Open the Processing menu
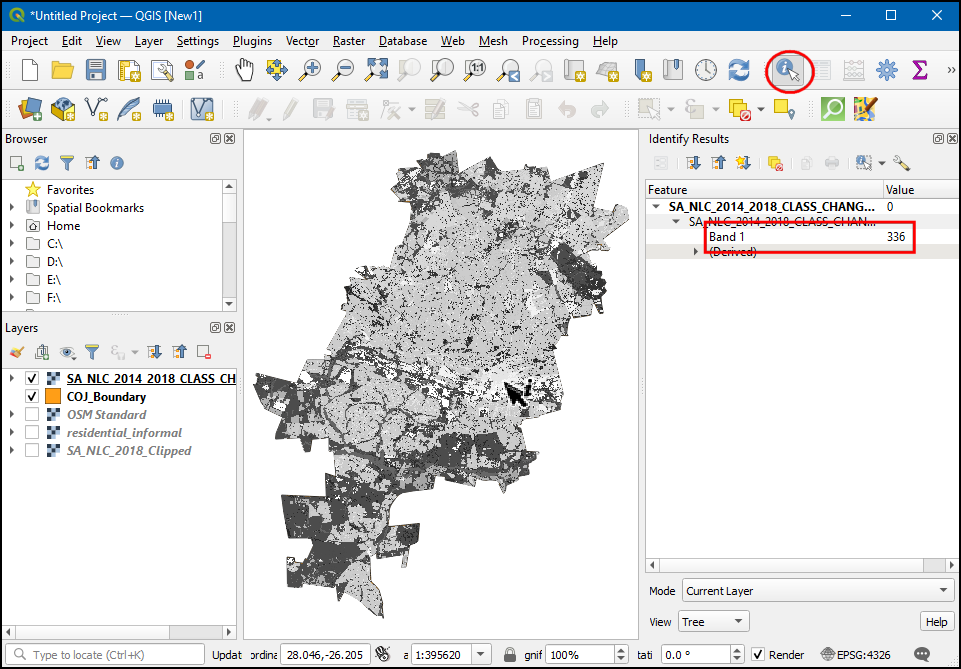This screenshot has width=961, height=669. [549, 41]
